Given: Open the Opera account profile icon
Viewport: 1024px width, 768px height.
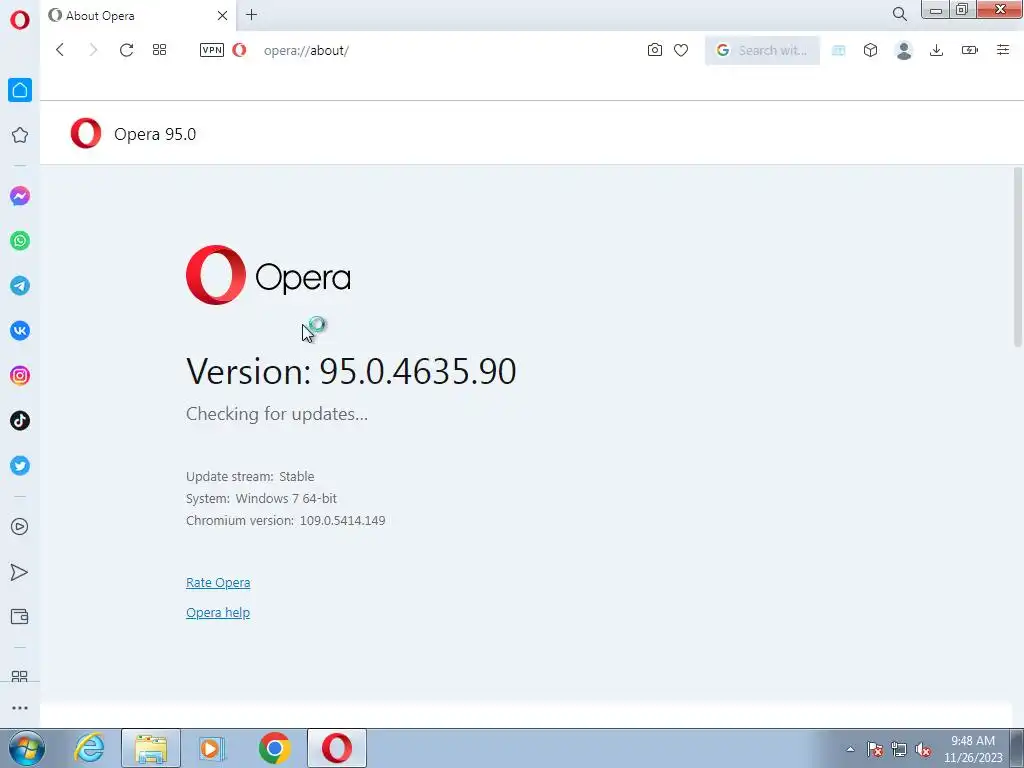Looking at the screenshot, I should [x=904, y=50].
